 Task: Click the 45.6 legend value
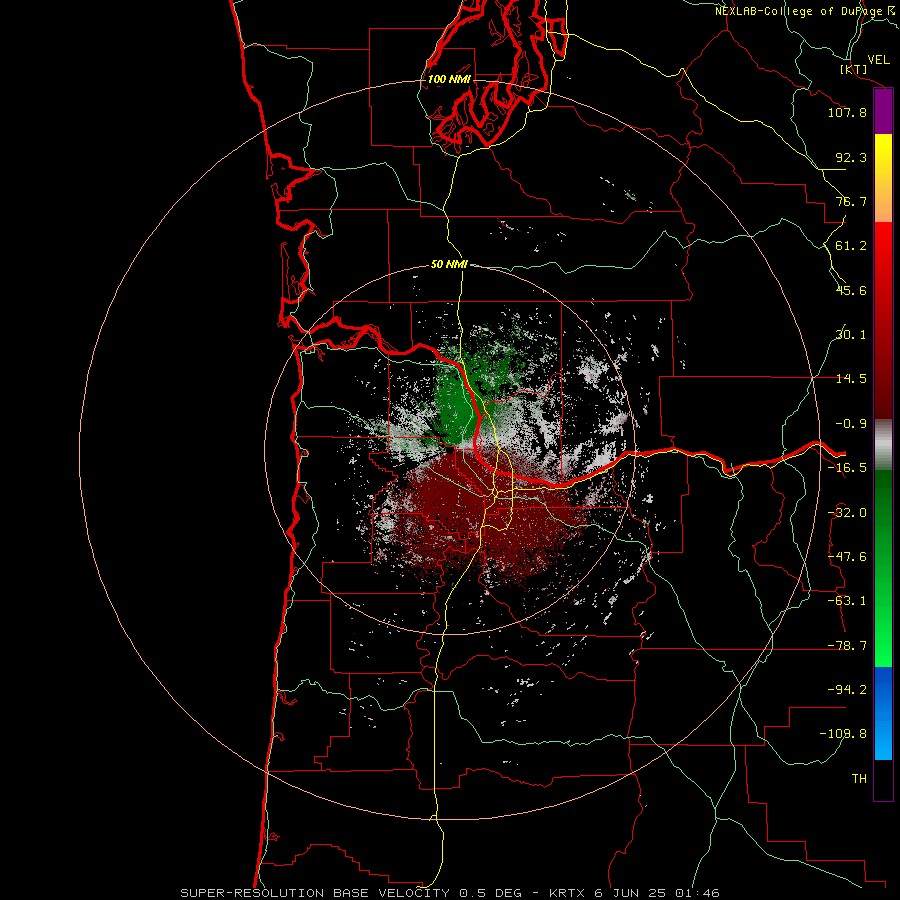tap(851, 290)
